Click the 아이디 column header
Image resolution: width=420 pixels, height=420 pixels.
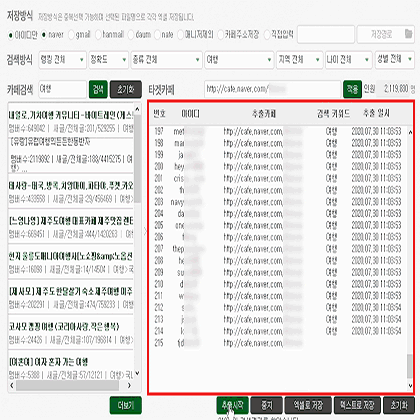(190, 114)
